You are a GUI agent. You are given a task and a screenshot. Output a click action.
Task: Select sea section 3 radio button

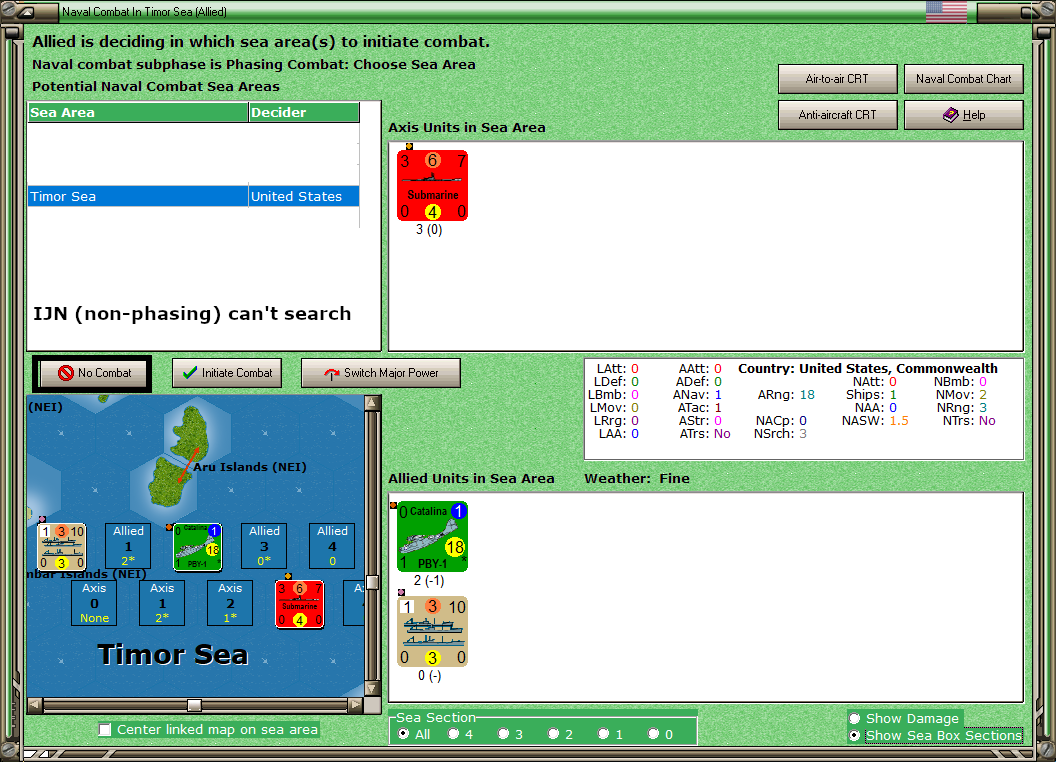click(x=503, y=734)
